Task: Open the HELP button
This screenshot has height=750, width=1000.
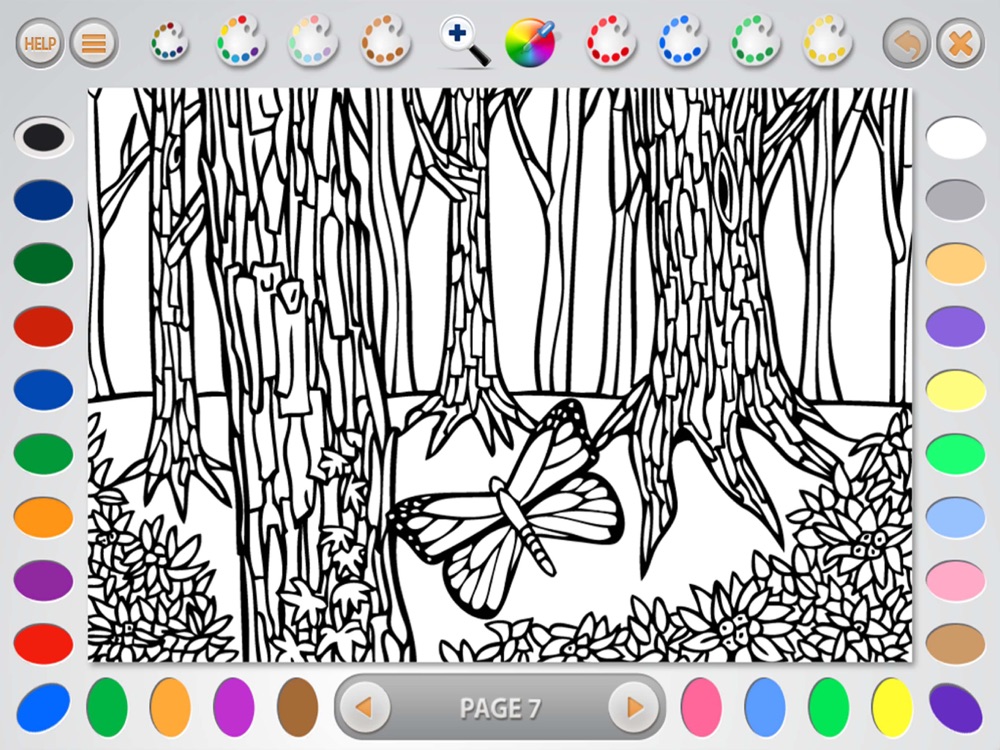Action: pos(40,43)
